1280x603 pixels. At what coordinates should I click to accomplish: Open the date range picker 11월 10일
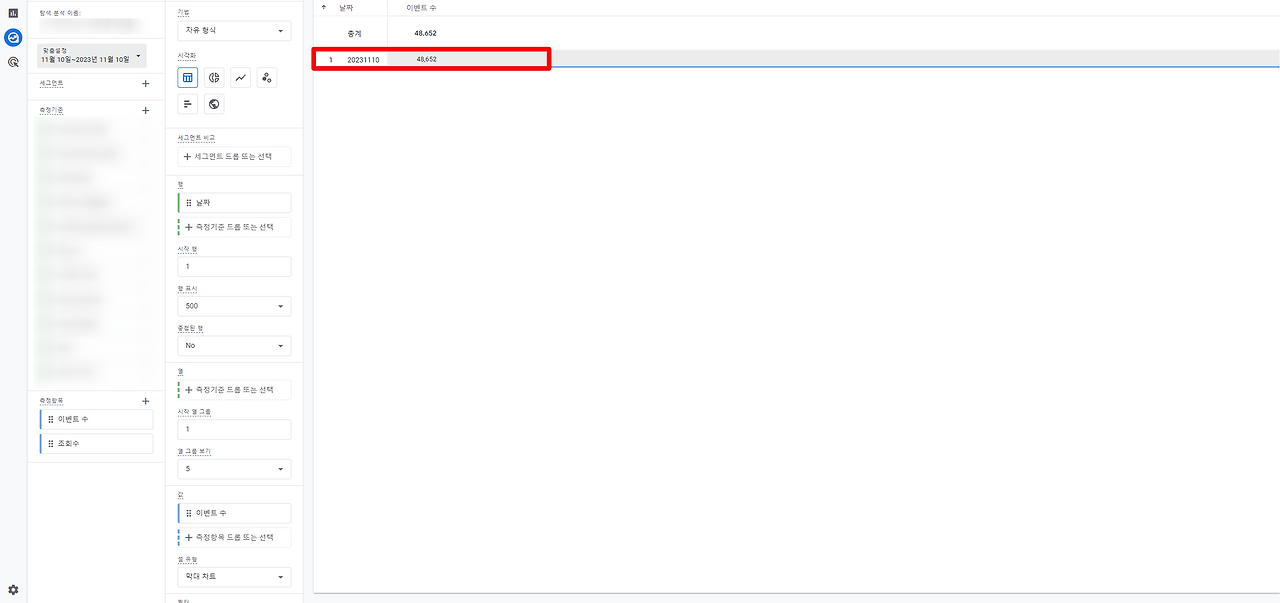92,56
